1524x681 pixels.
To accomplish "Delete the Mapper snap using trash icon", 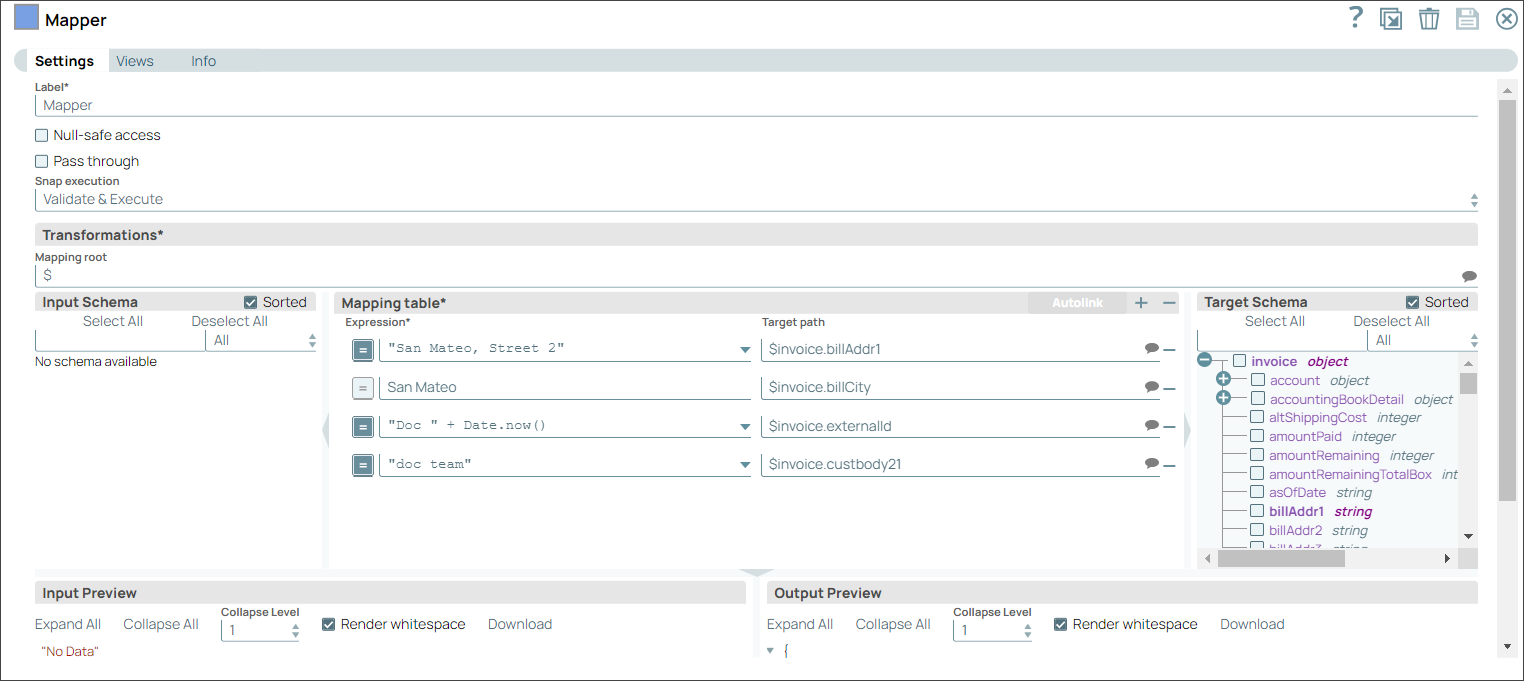I will point(1429,18).
